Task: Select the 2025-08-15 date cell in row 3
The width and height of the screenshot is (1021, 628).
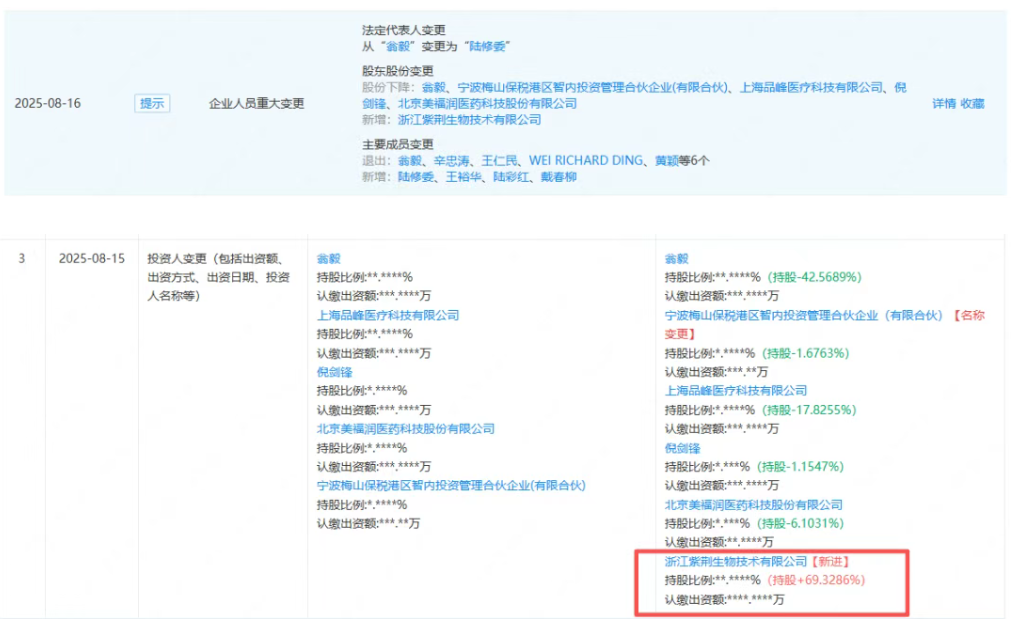Action: (92, 258)
